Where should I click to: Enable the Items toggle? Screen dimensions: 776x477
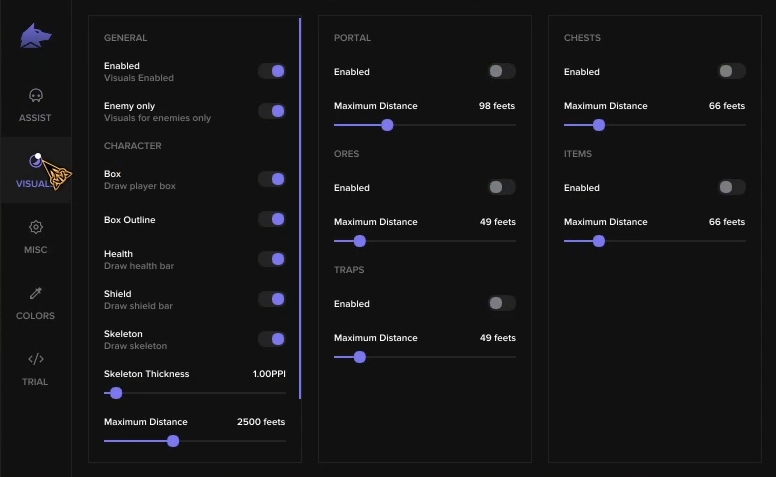731,187
